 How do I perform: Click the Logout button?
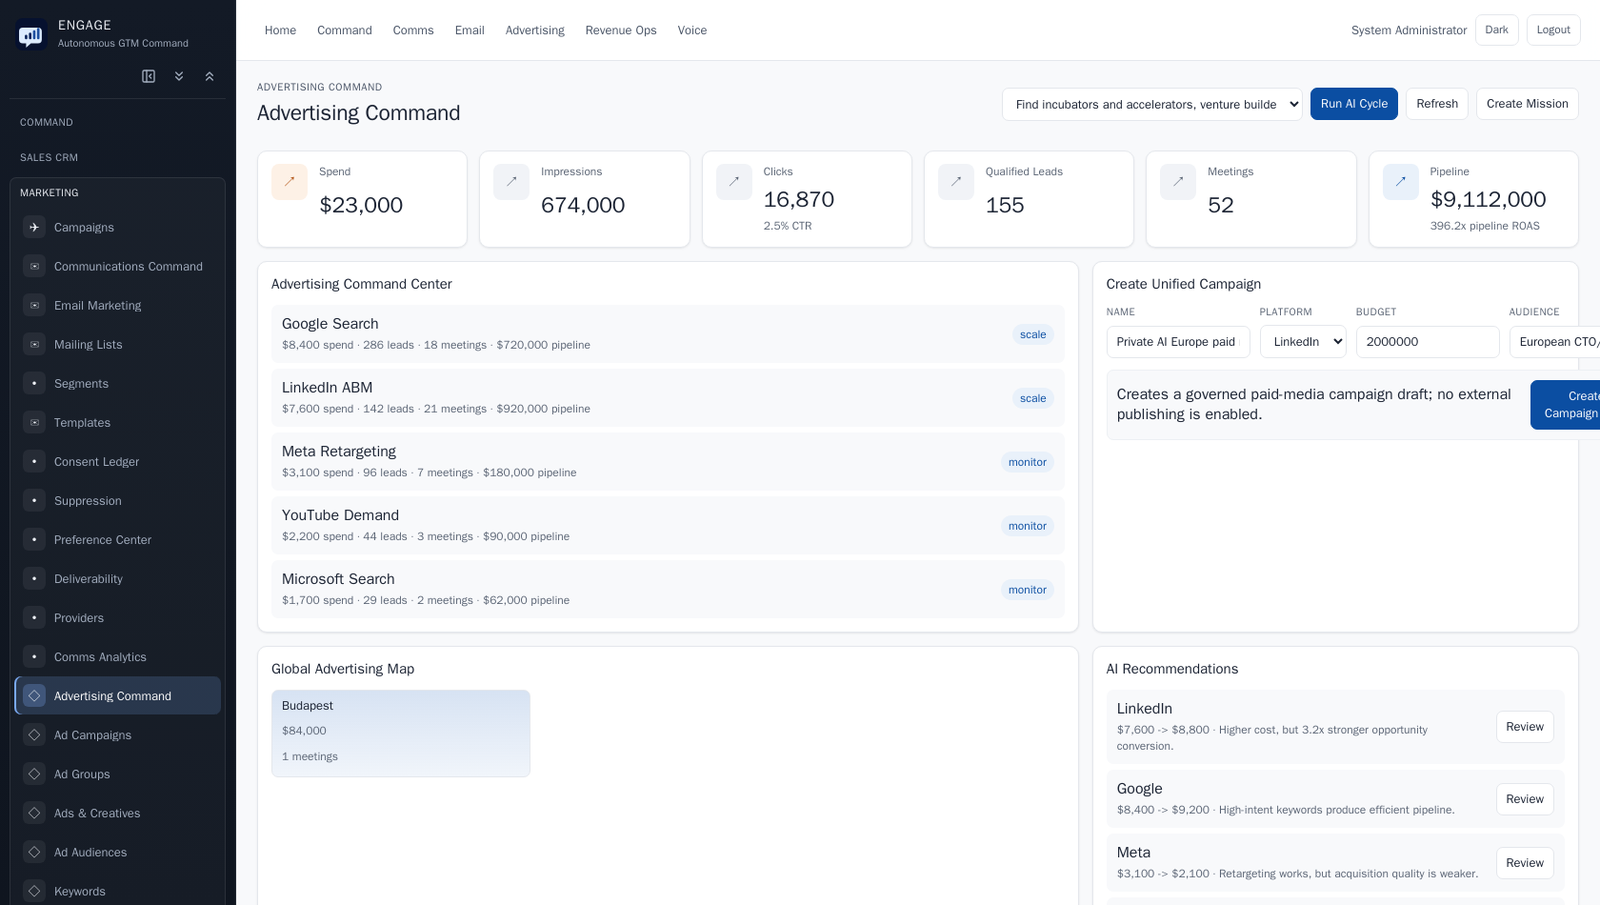[1553, 30]
